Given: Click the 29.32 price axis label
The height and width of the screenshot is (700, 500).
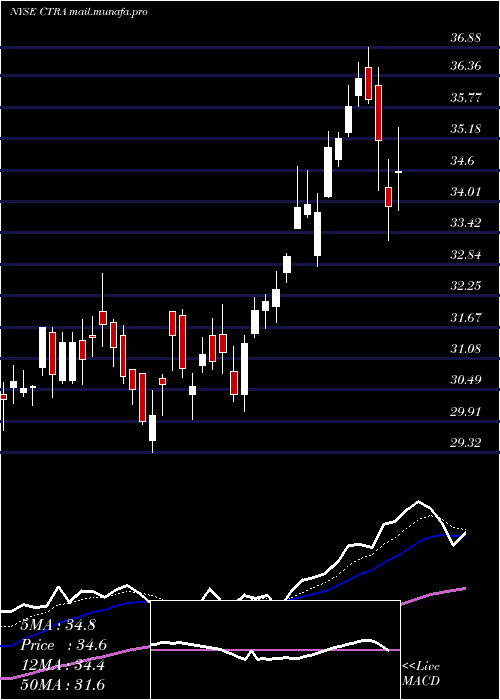Looking at the screenshot, I should coord(465,443).
